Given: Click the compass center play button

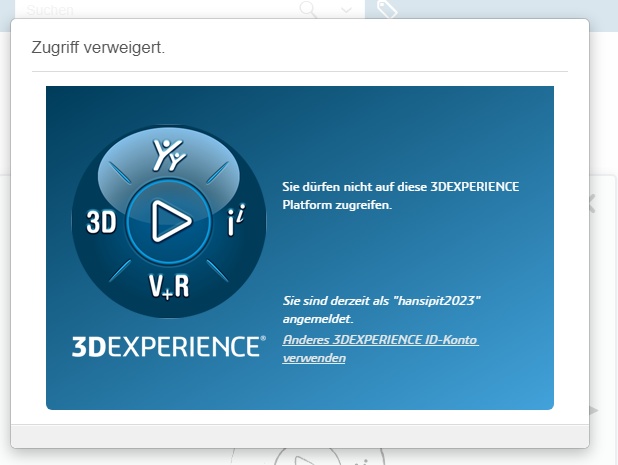Looking at the screenshot, I should 169,221.
